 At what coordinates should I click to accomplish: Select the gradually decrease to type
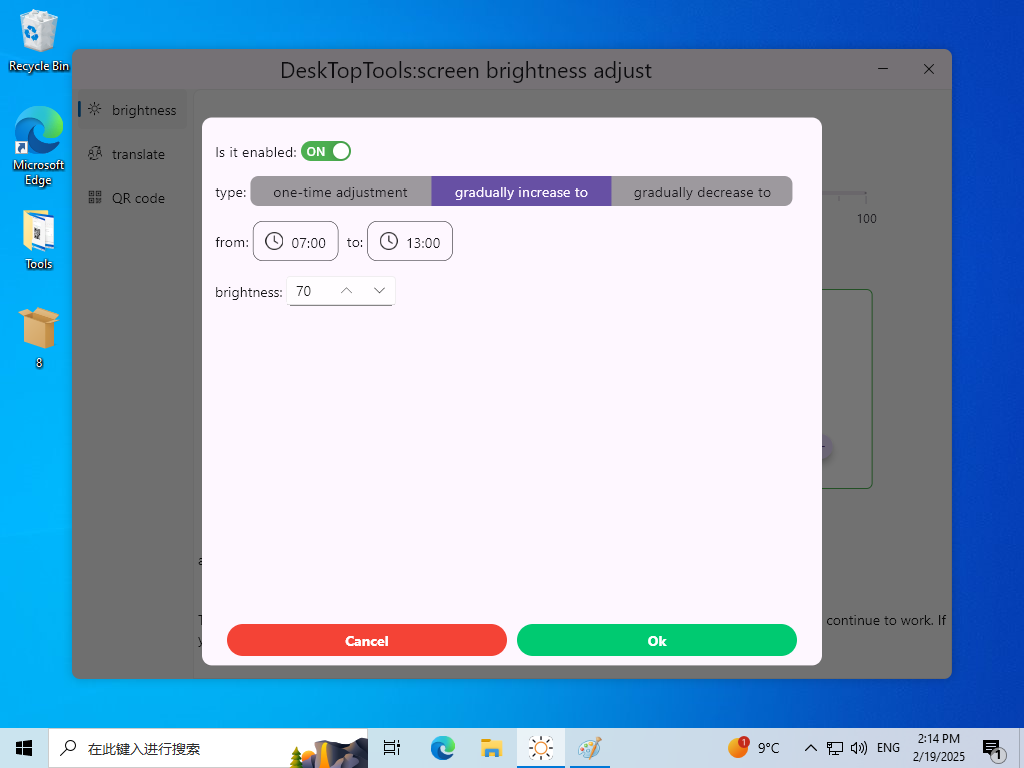pos(702,192)
